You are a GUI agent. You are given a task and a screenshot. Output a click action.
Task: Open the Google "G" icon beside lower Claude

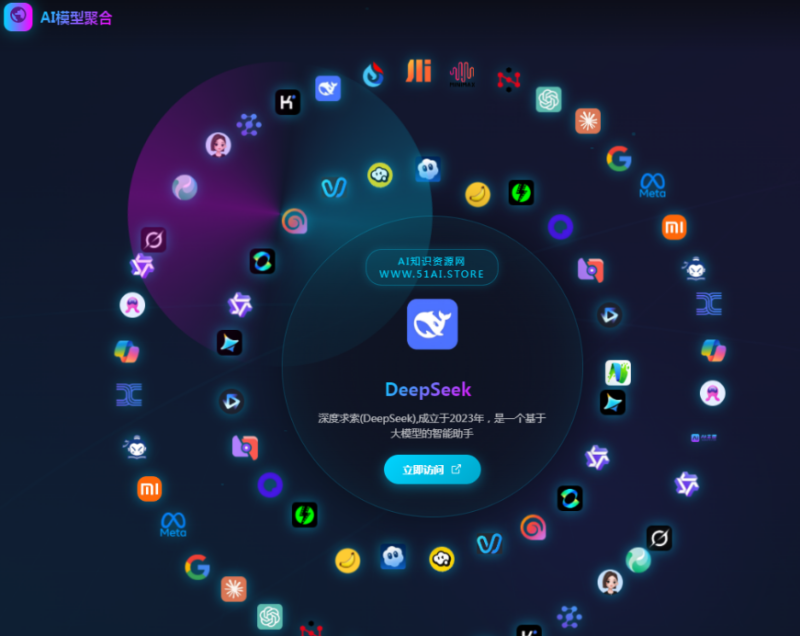point(197,566)
